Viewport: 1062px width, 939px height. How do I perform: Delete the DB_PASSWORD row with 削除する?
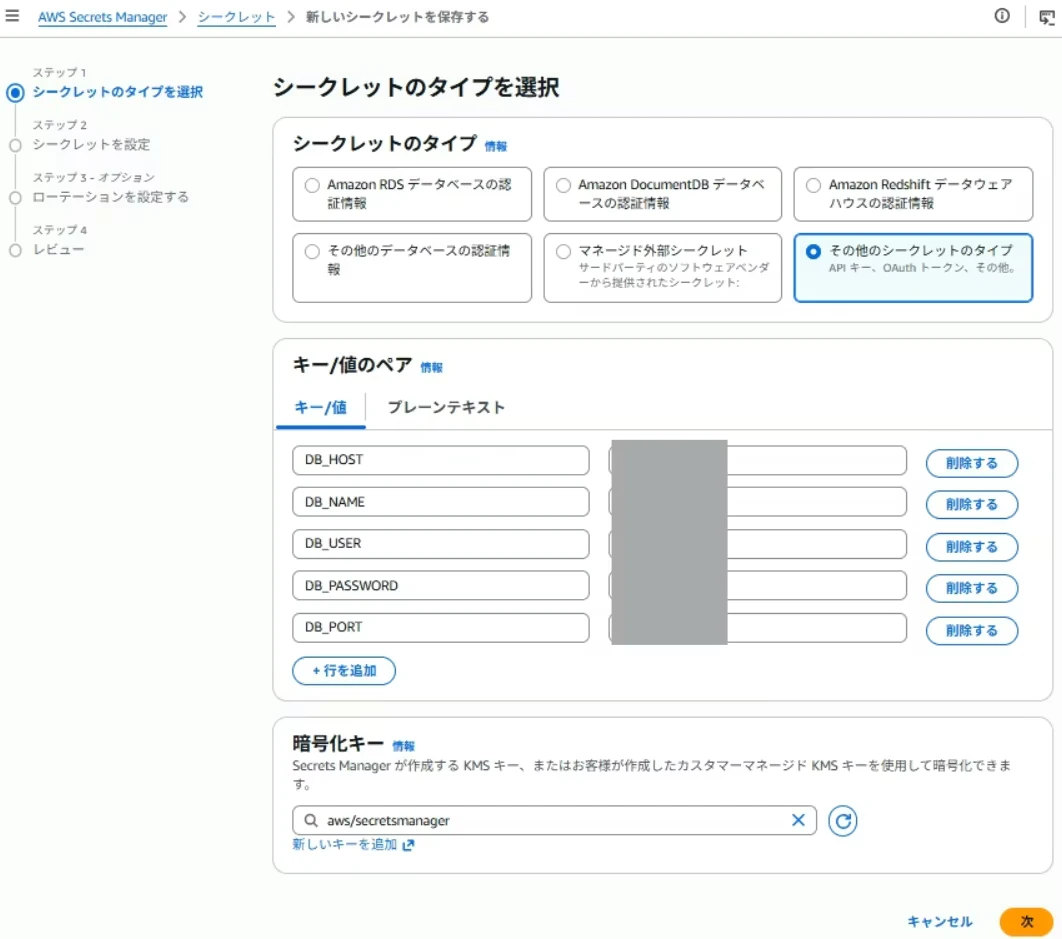tap(971, 588)
